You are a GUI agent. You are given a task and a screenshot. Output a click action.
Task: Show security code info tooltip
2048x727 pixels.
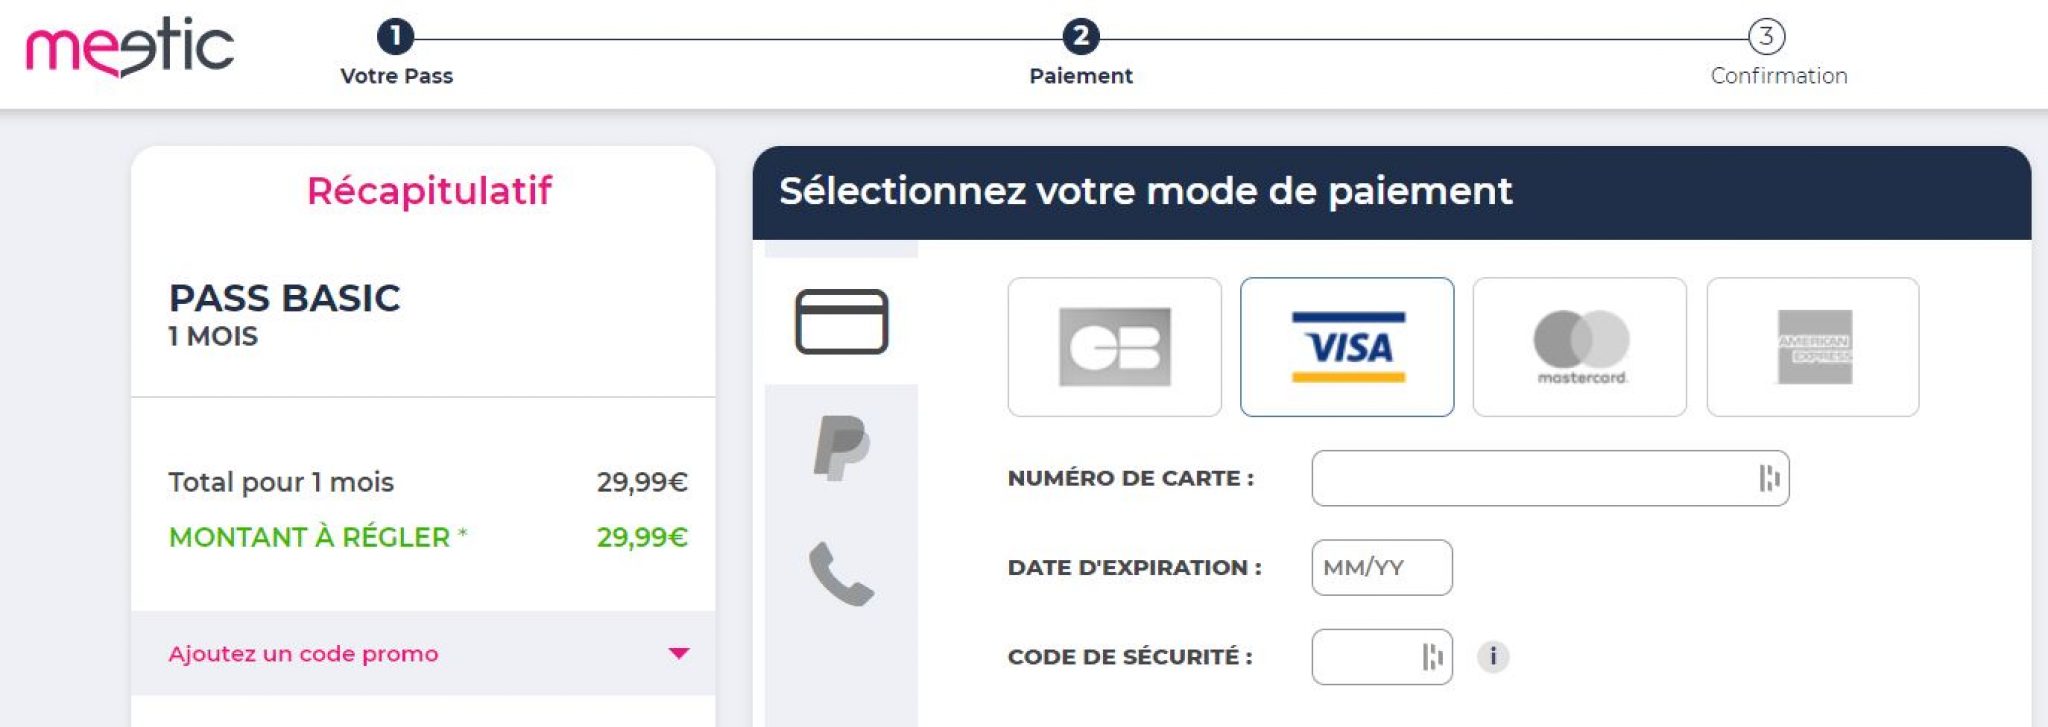(1493, 657)
